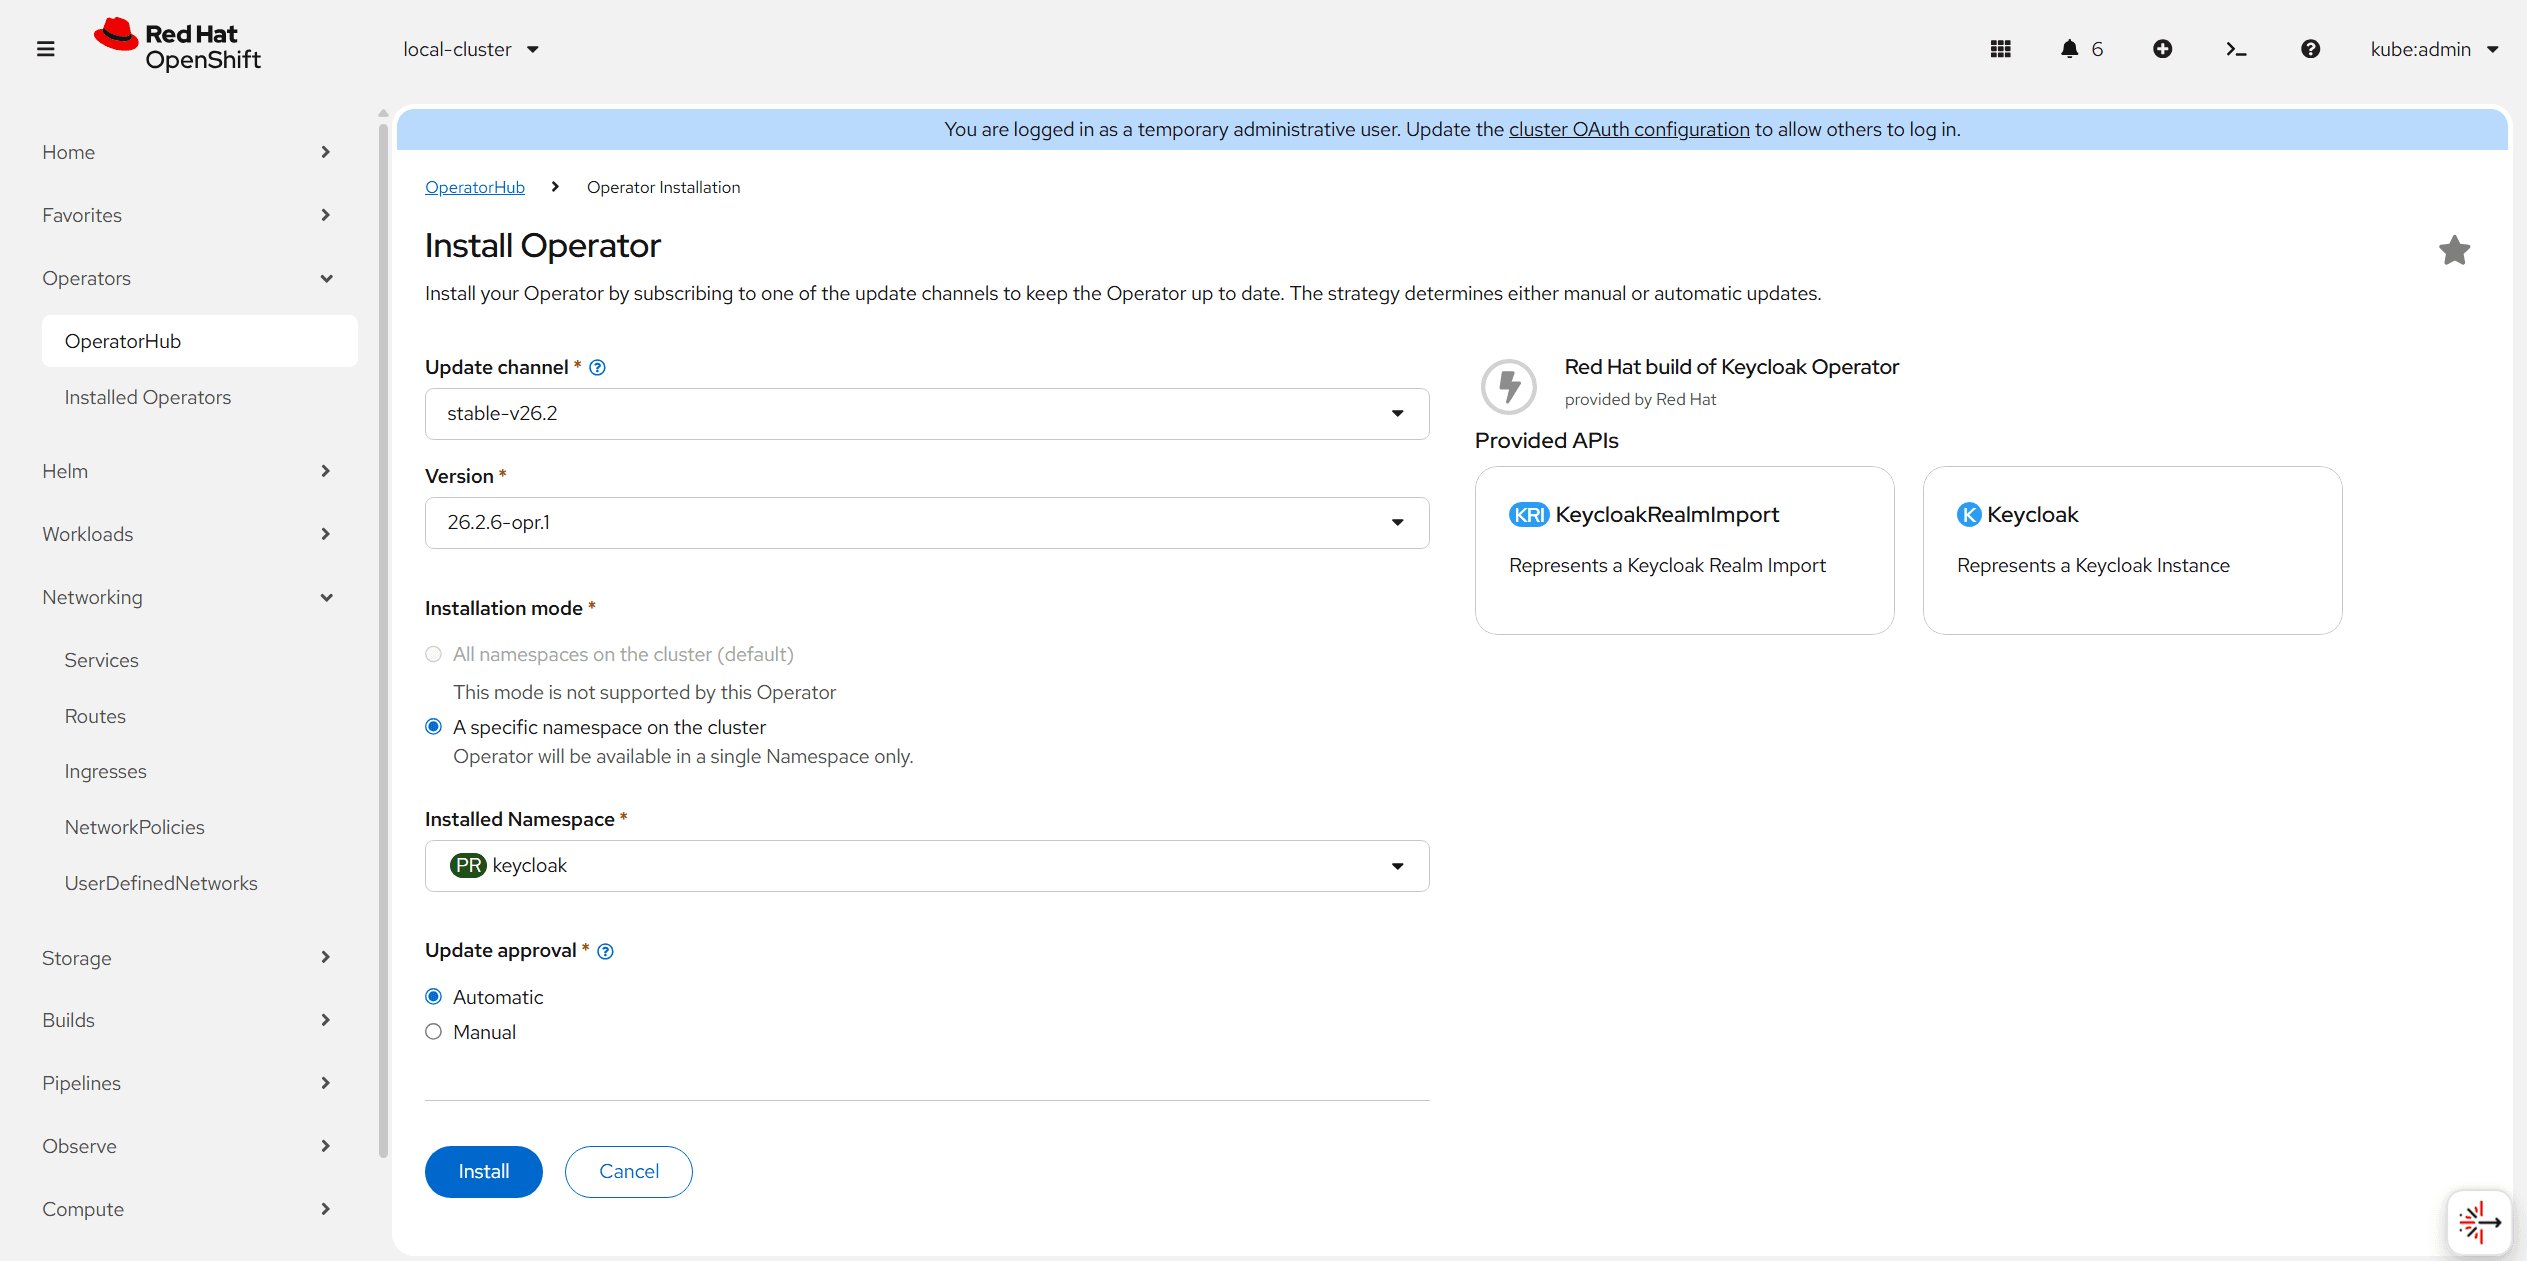Show help for Update channel field
The height and width of the screenshot is (1261, 2527).
pyautogui.click(x=597, y=368)
